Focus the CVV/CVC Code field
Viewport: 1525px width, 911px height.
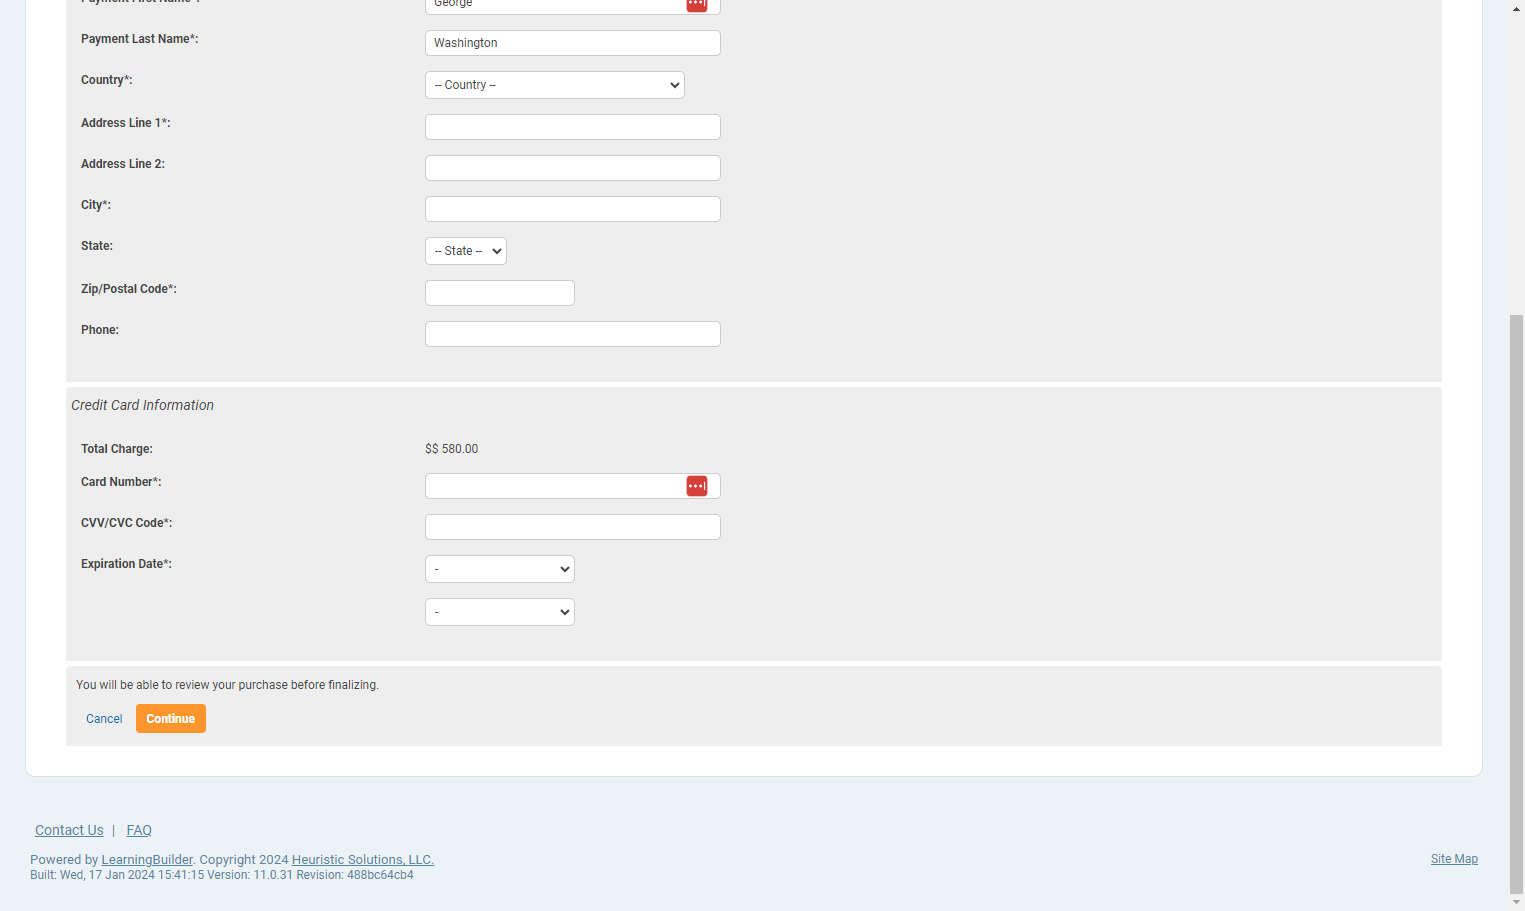tap(573, 527)
